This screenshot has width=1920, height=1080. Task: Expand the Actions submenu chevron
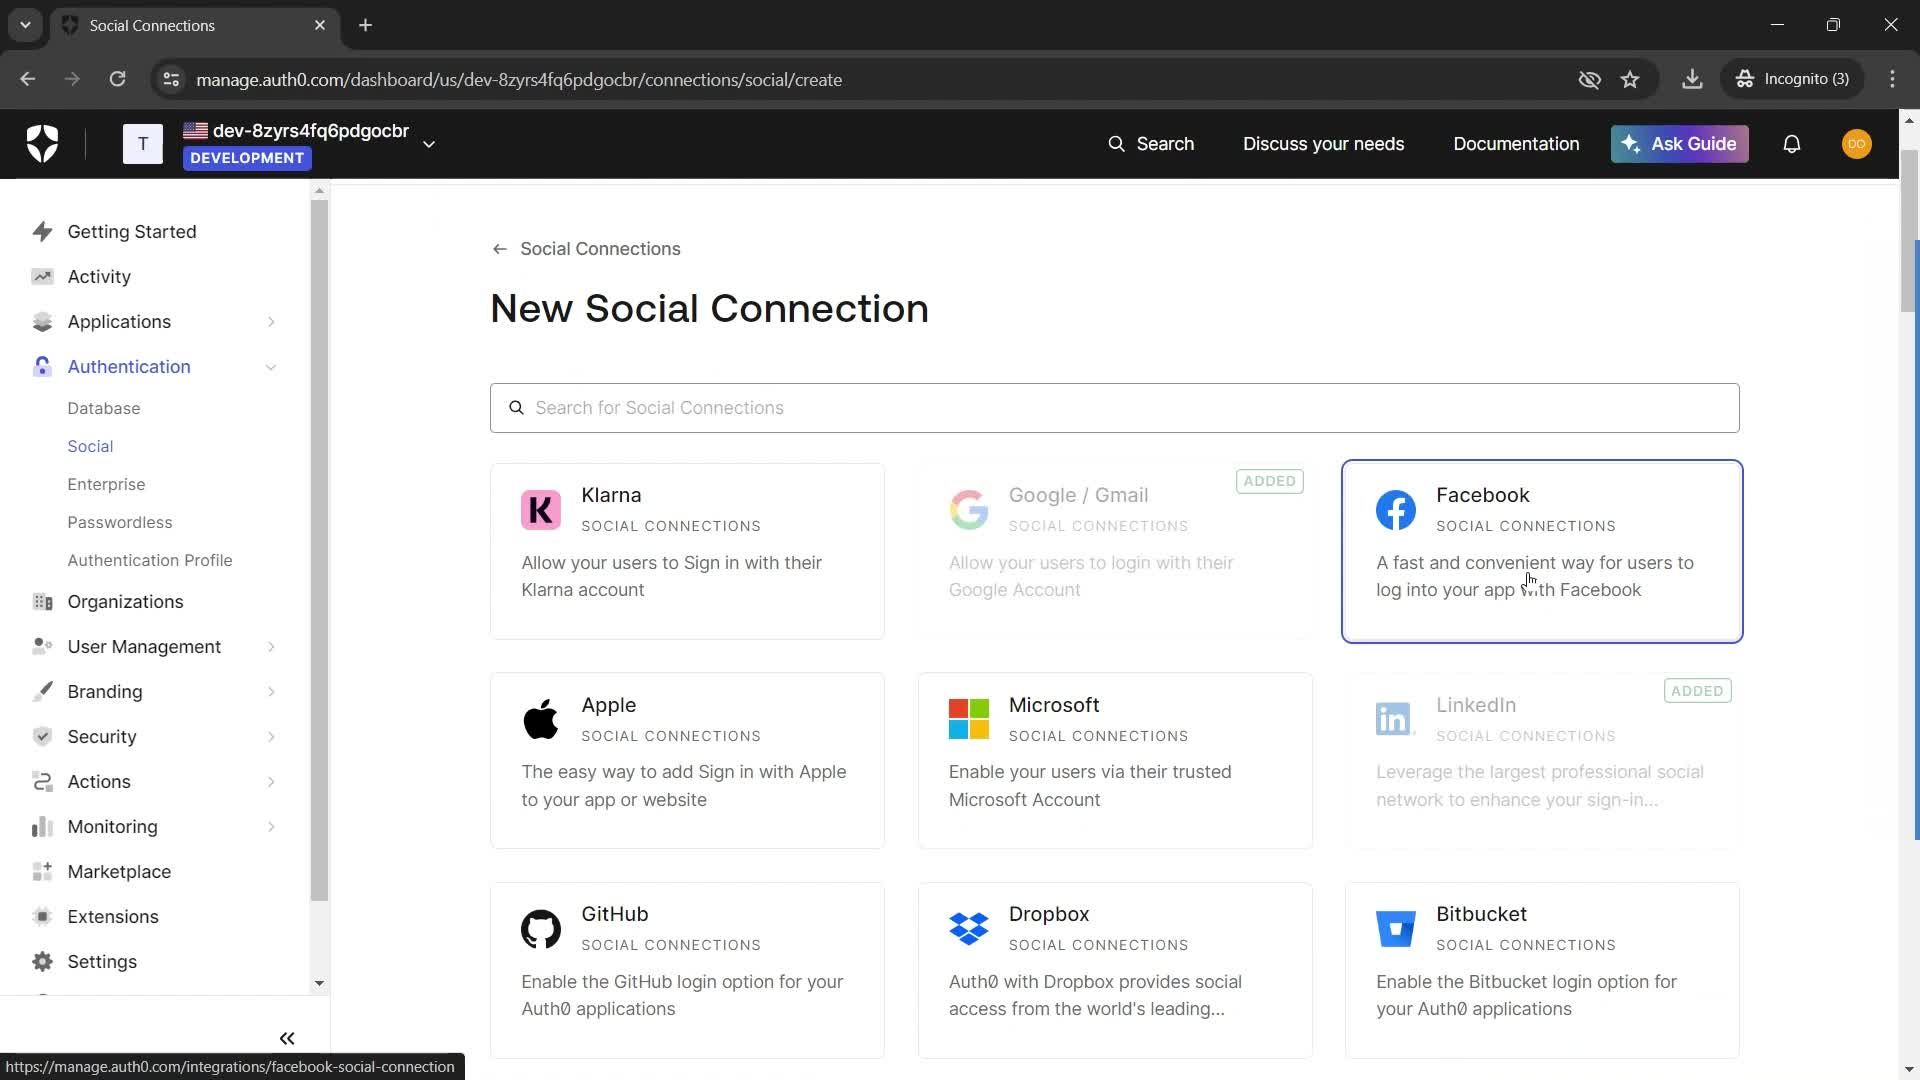[271, 782]
